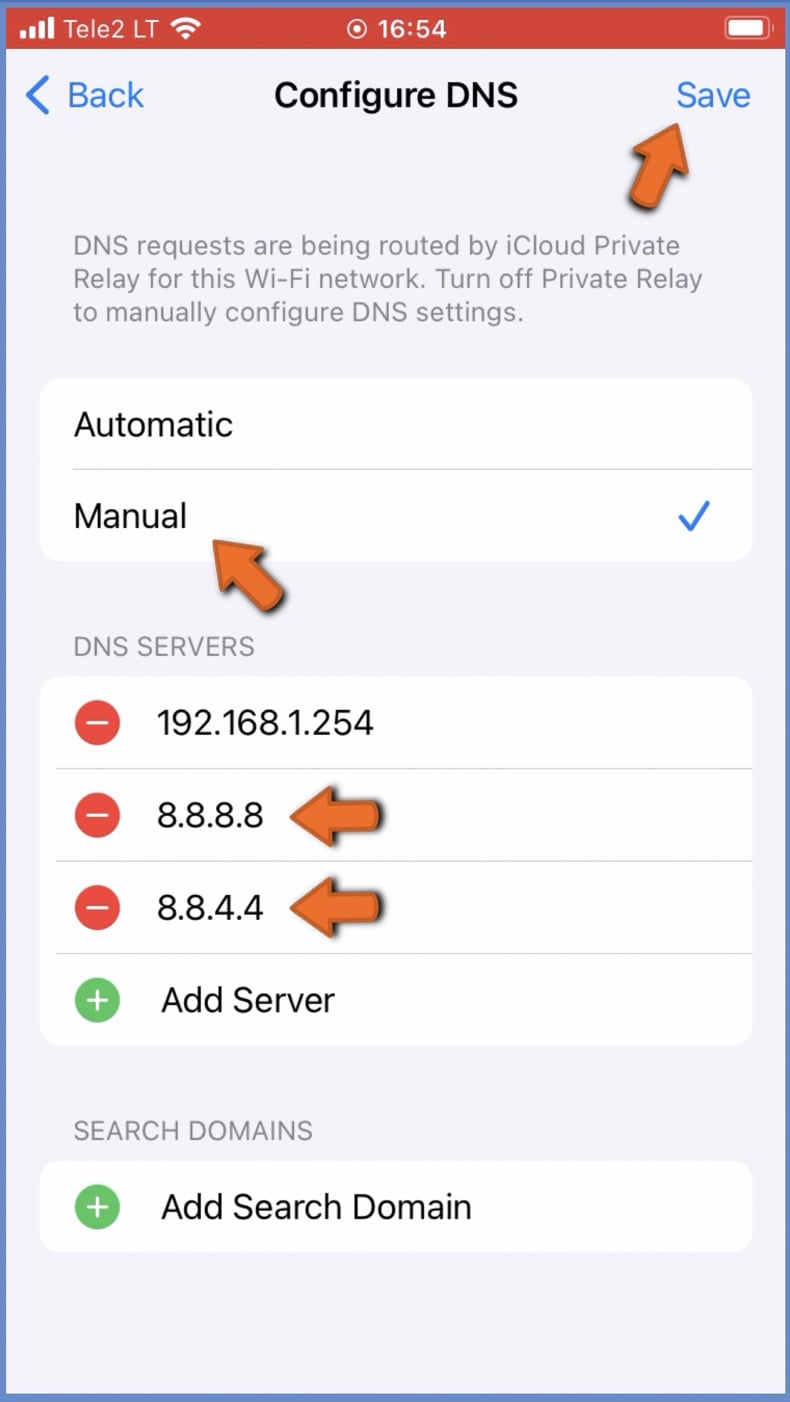
Task: Tap the blue checkmark next to Manual
Action: [x=694, y=516]
